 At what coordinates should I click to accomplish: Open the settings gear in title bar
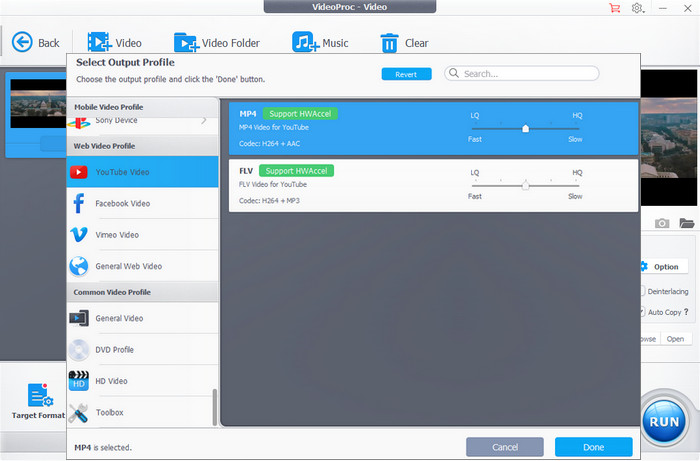pyautogui.click(x=637, y=8)
